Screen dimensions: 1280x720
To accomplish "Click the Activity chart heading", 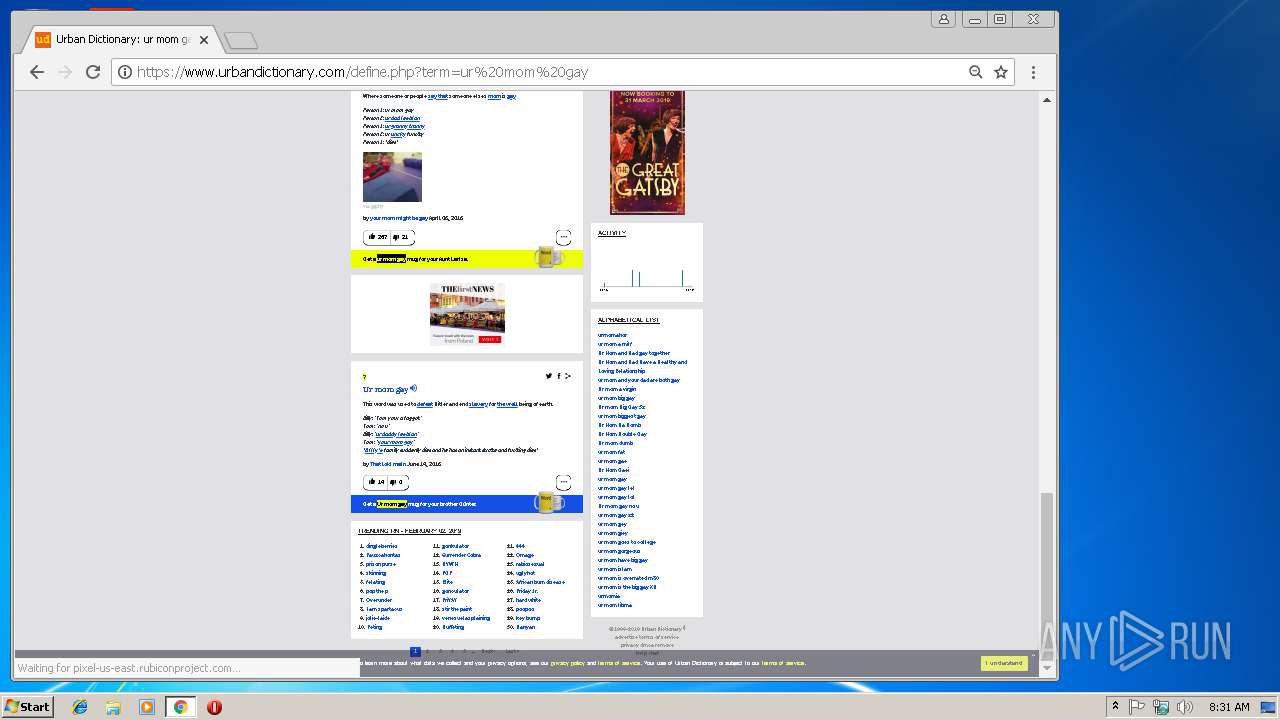I will tap(612, 233).
